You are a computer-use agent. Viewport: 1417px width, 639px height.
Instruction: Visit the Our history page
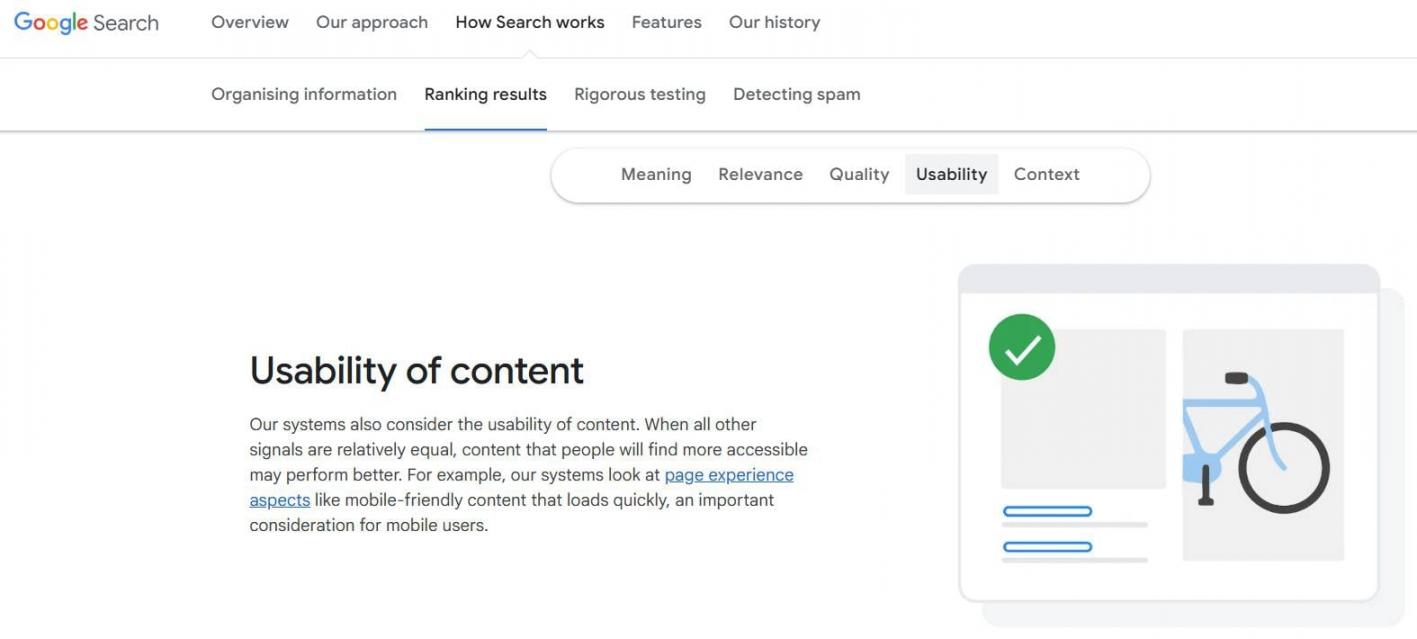pos(775,22)
